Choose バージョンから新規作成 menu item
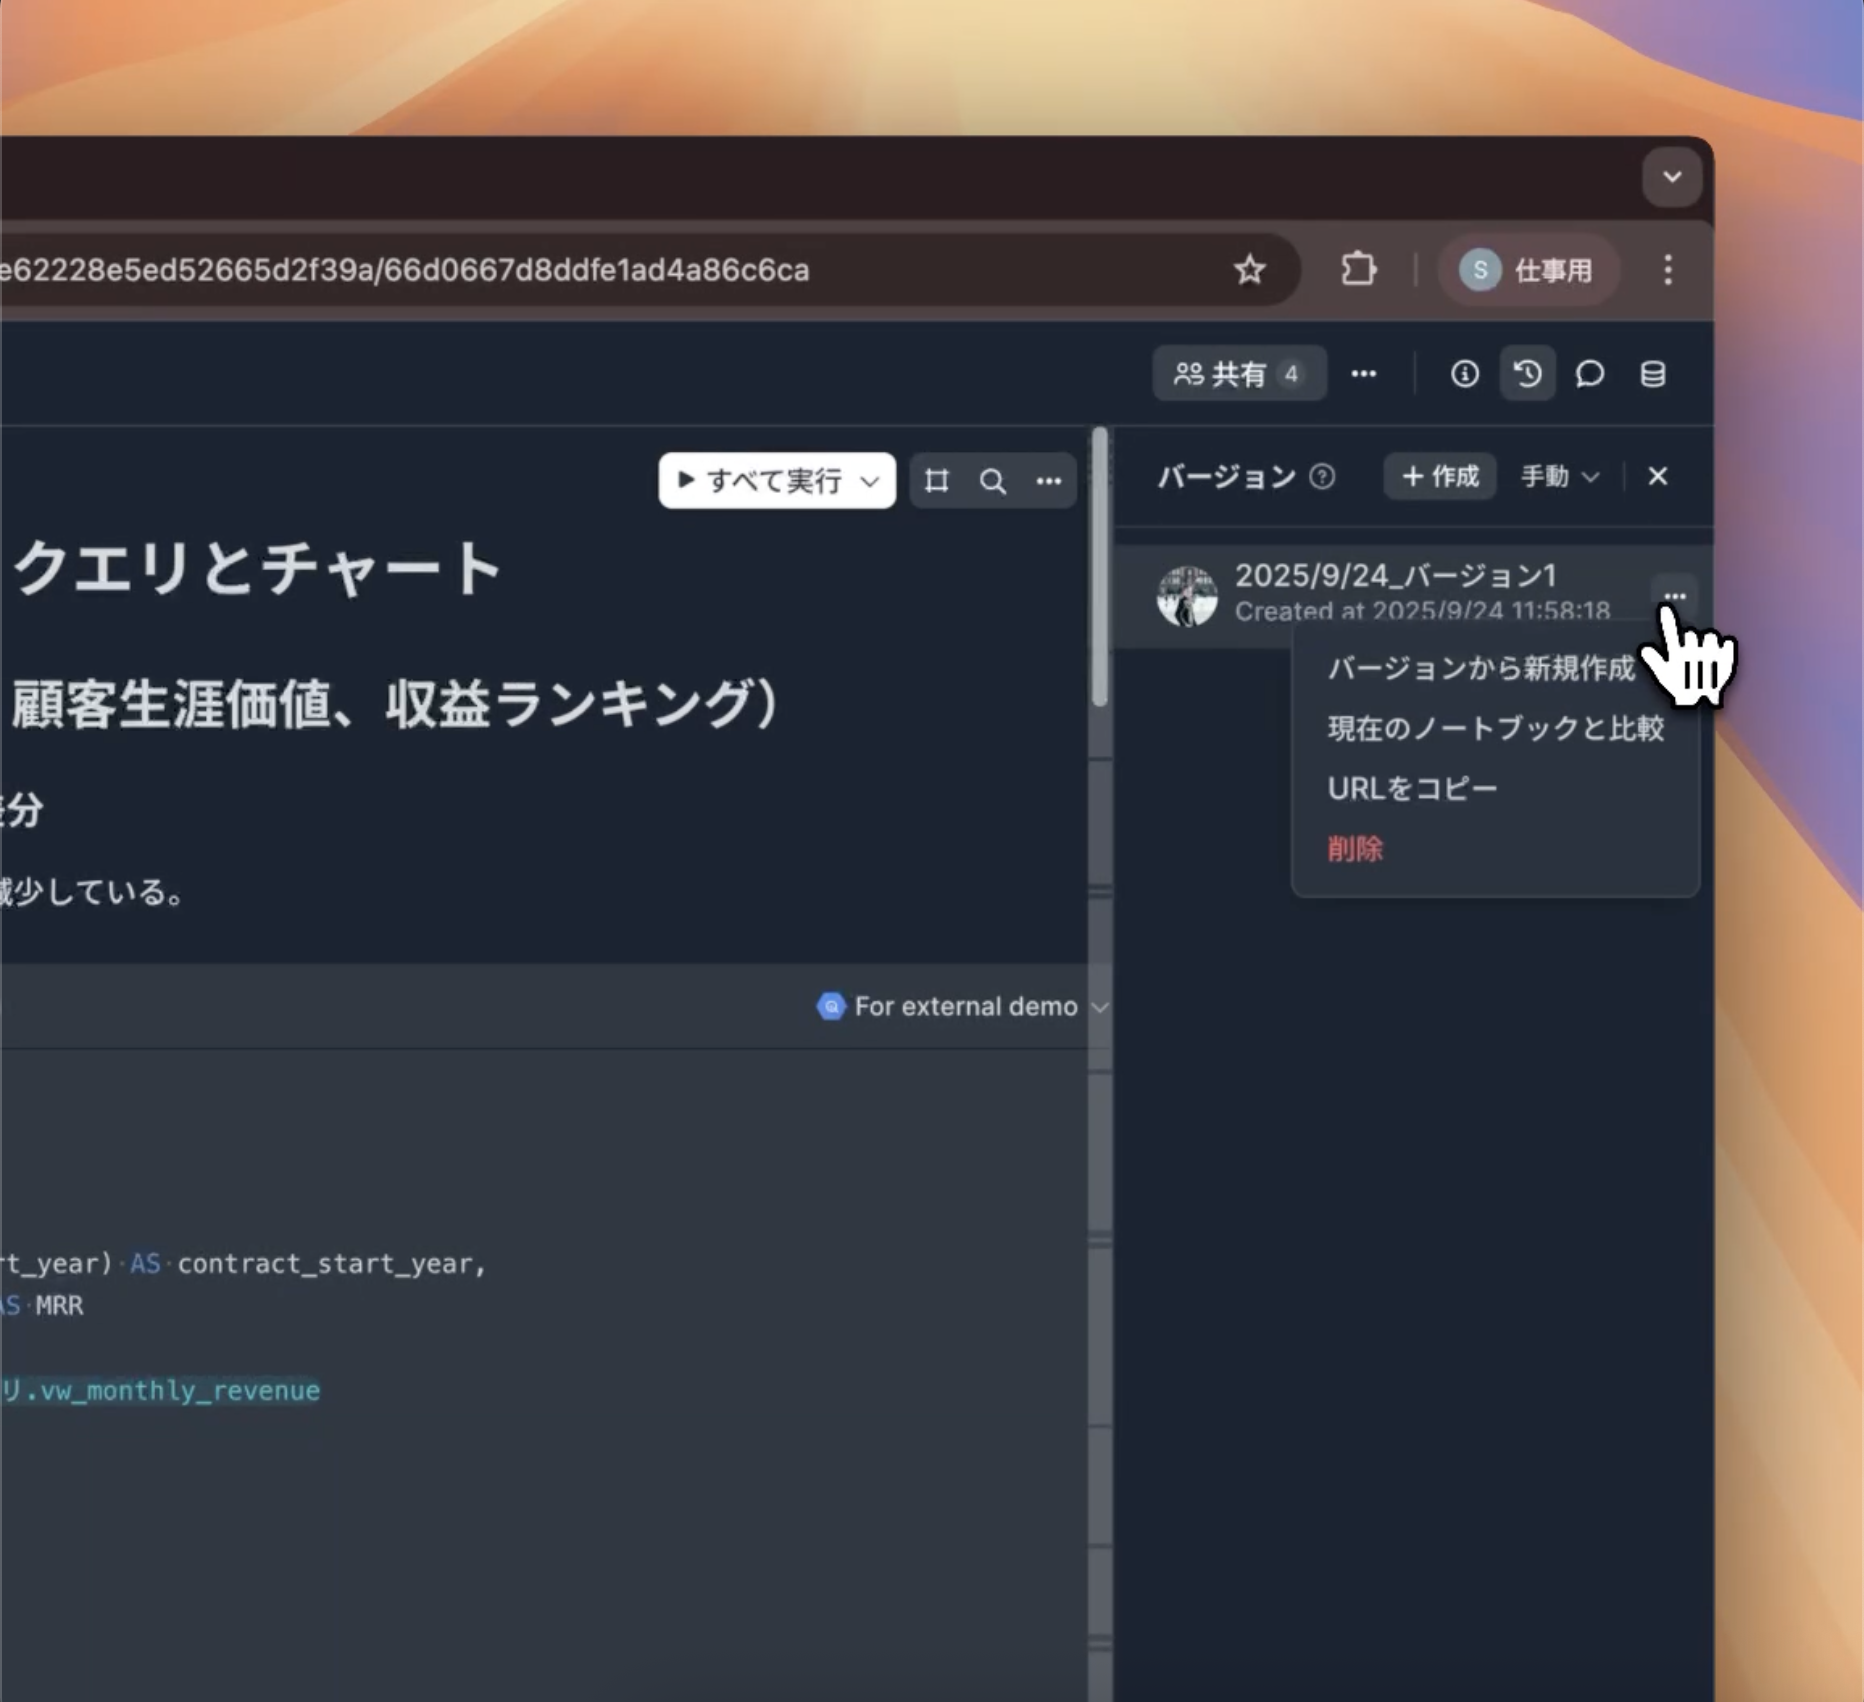This screenshot has width=1864, height=1702. pyautogui.click(x=1481, y=668)
